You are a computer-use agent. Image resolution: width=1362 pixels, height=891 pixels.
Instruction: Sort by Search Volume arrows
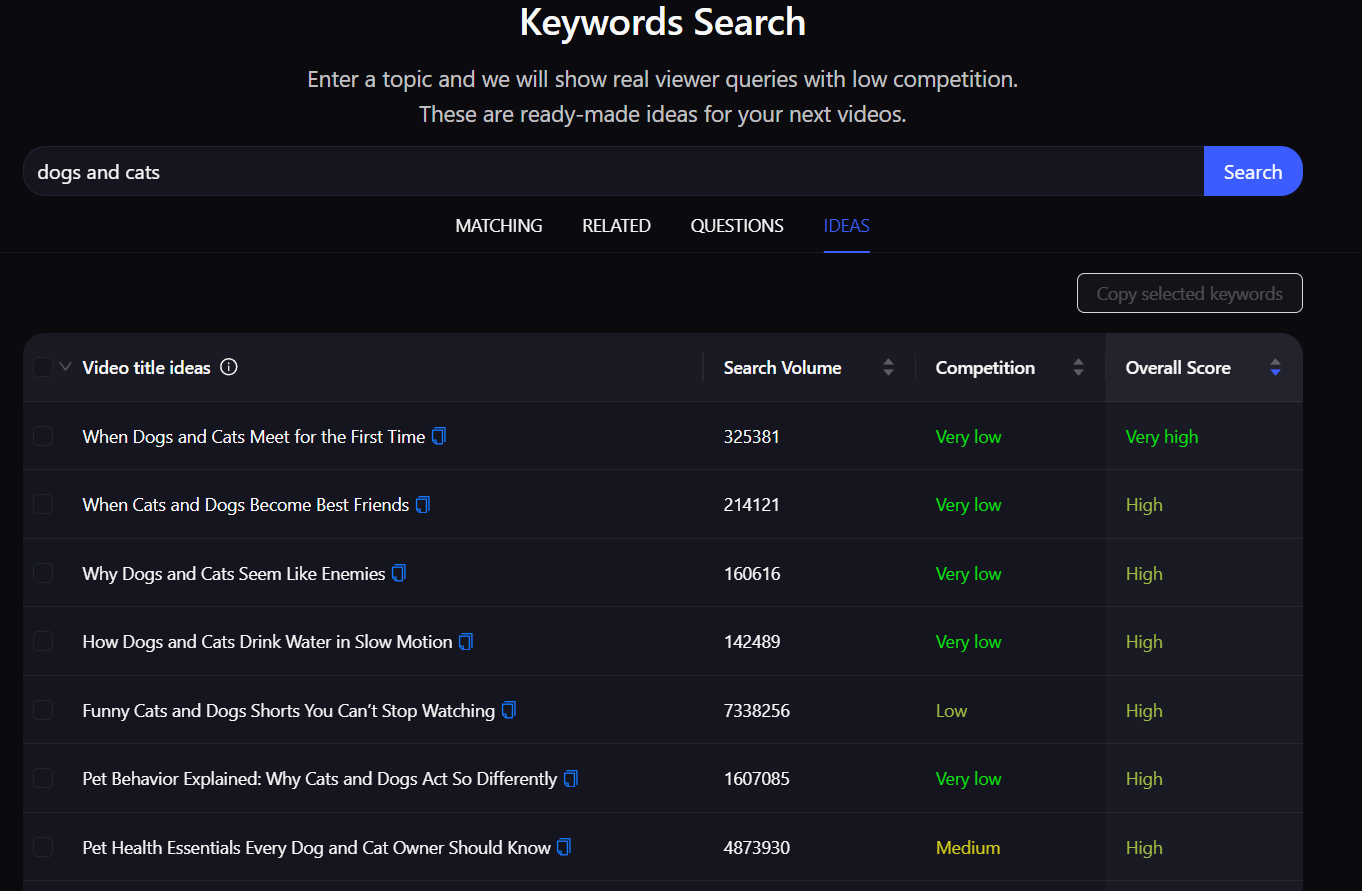coord(888,367)
